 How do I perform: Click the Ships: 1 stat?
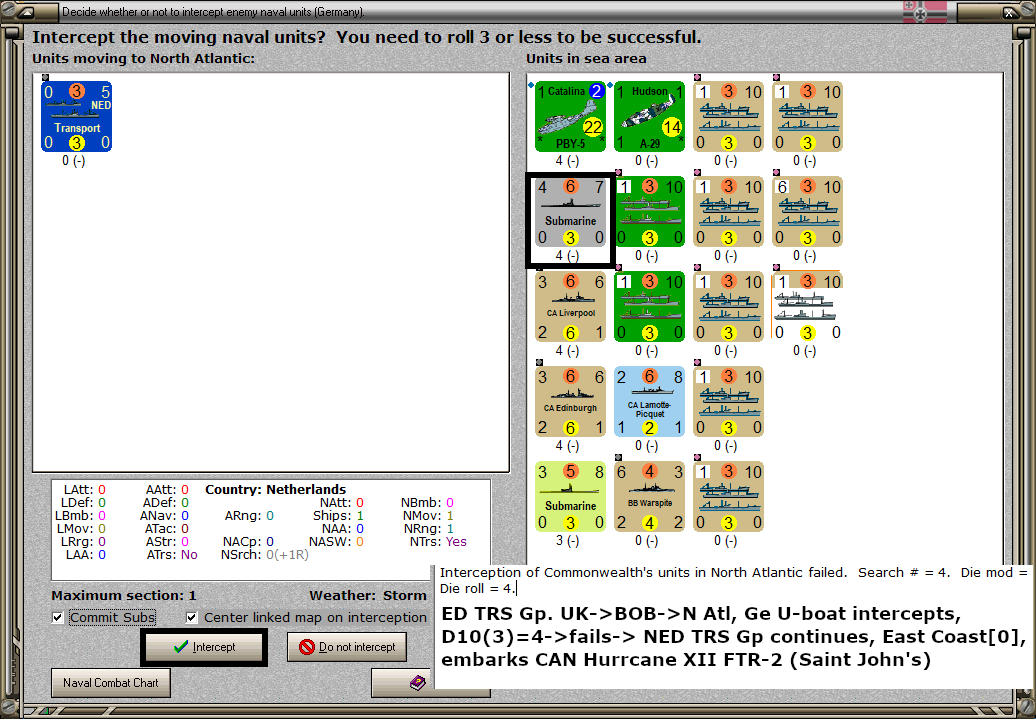(338, 515)
